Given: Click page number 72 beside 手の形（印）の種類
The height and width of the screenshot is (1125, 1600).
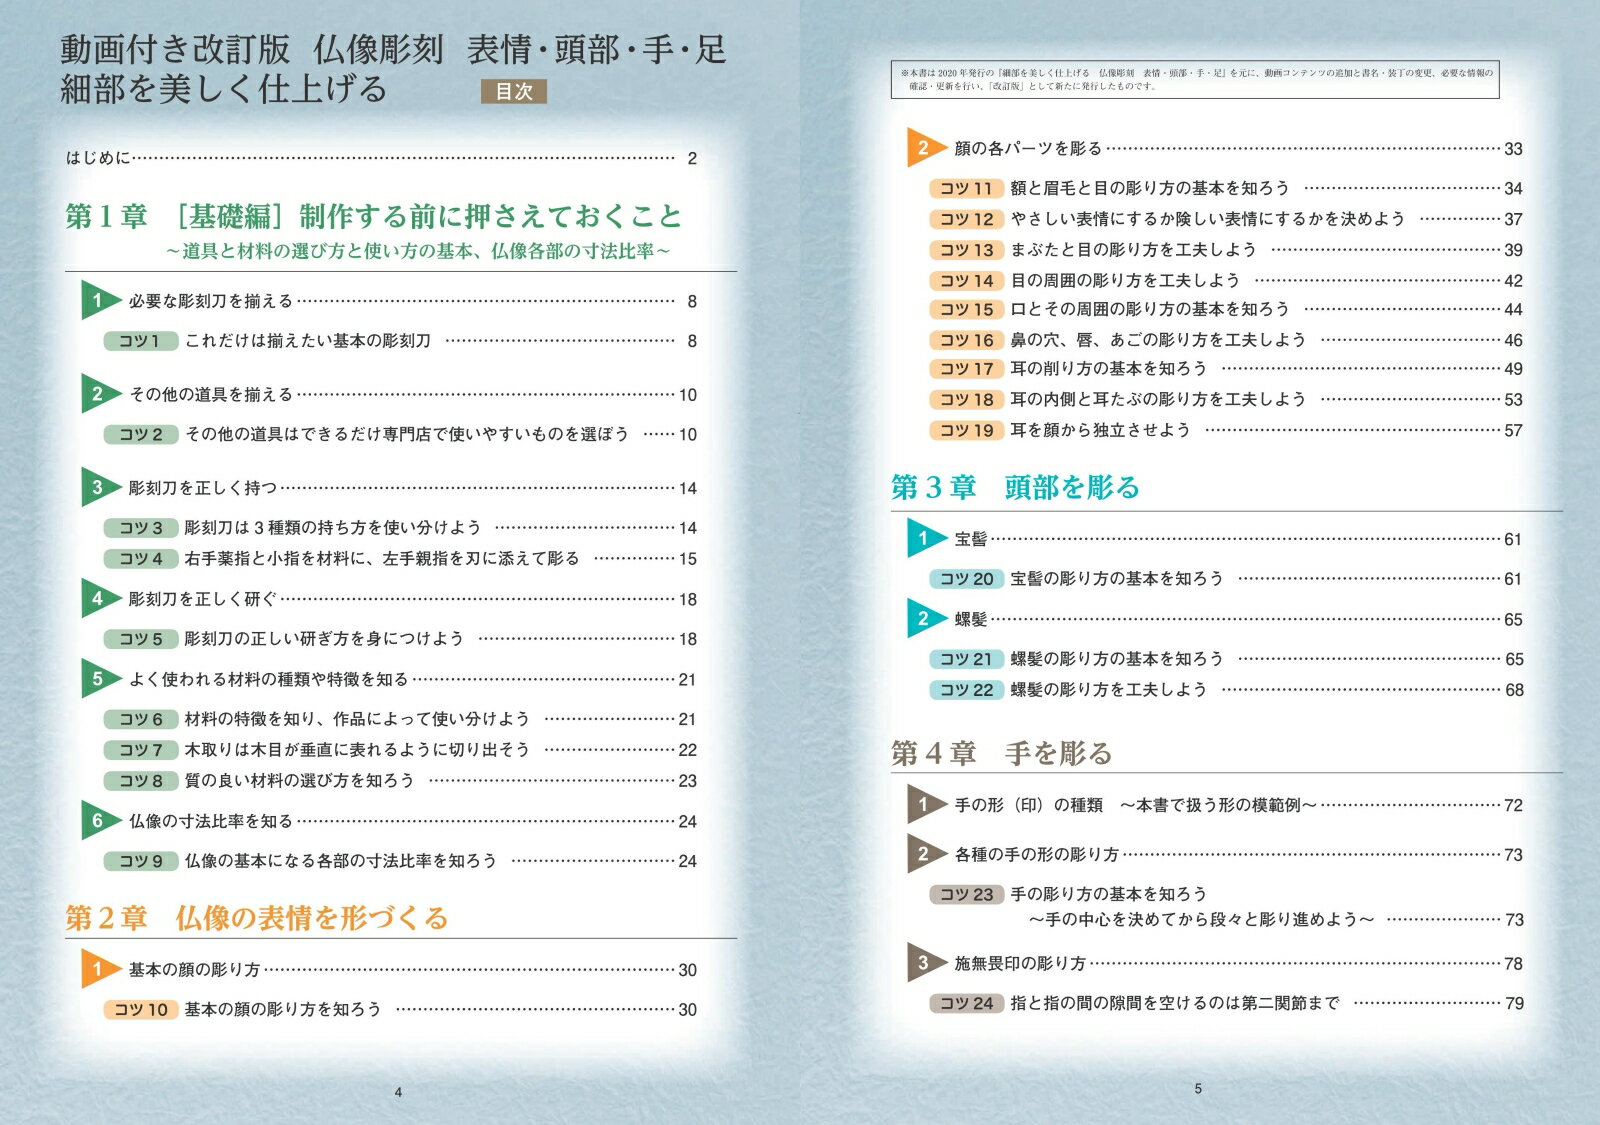Looking at the screenshot, I should point(1514,806).
